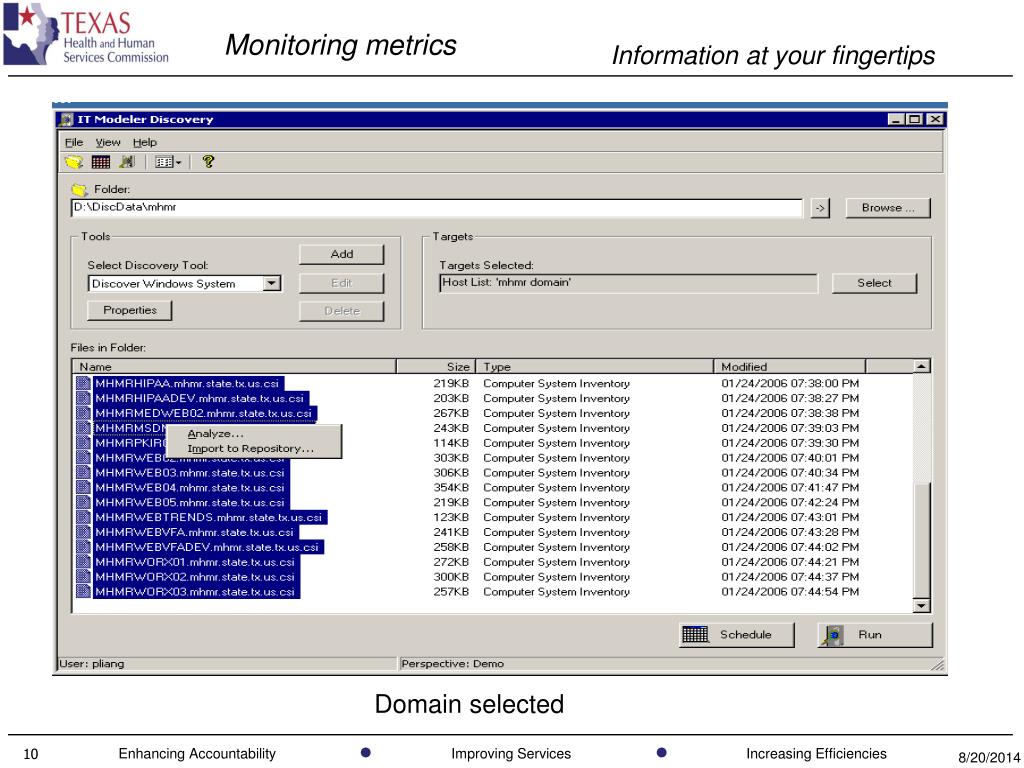The image size is (1024, 768).
Task: Click the file icon beside MHMRWEBVFADEV.mhmr.state.tx.us.csi
Action: point(83,547)
